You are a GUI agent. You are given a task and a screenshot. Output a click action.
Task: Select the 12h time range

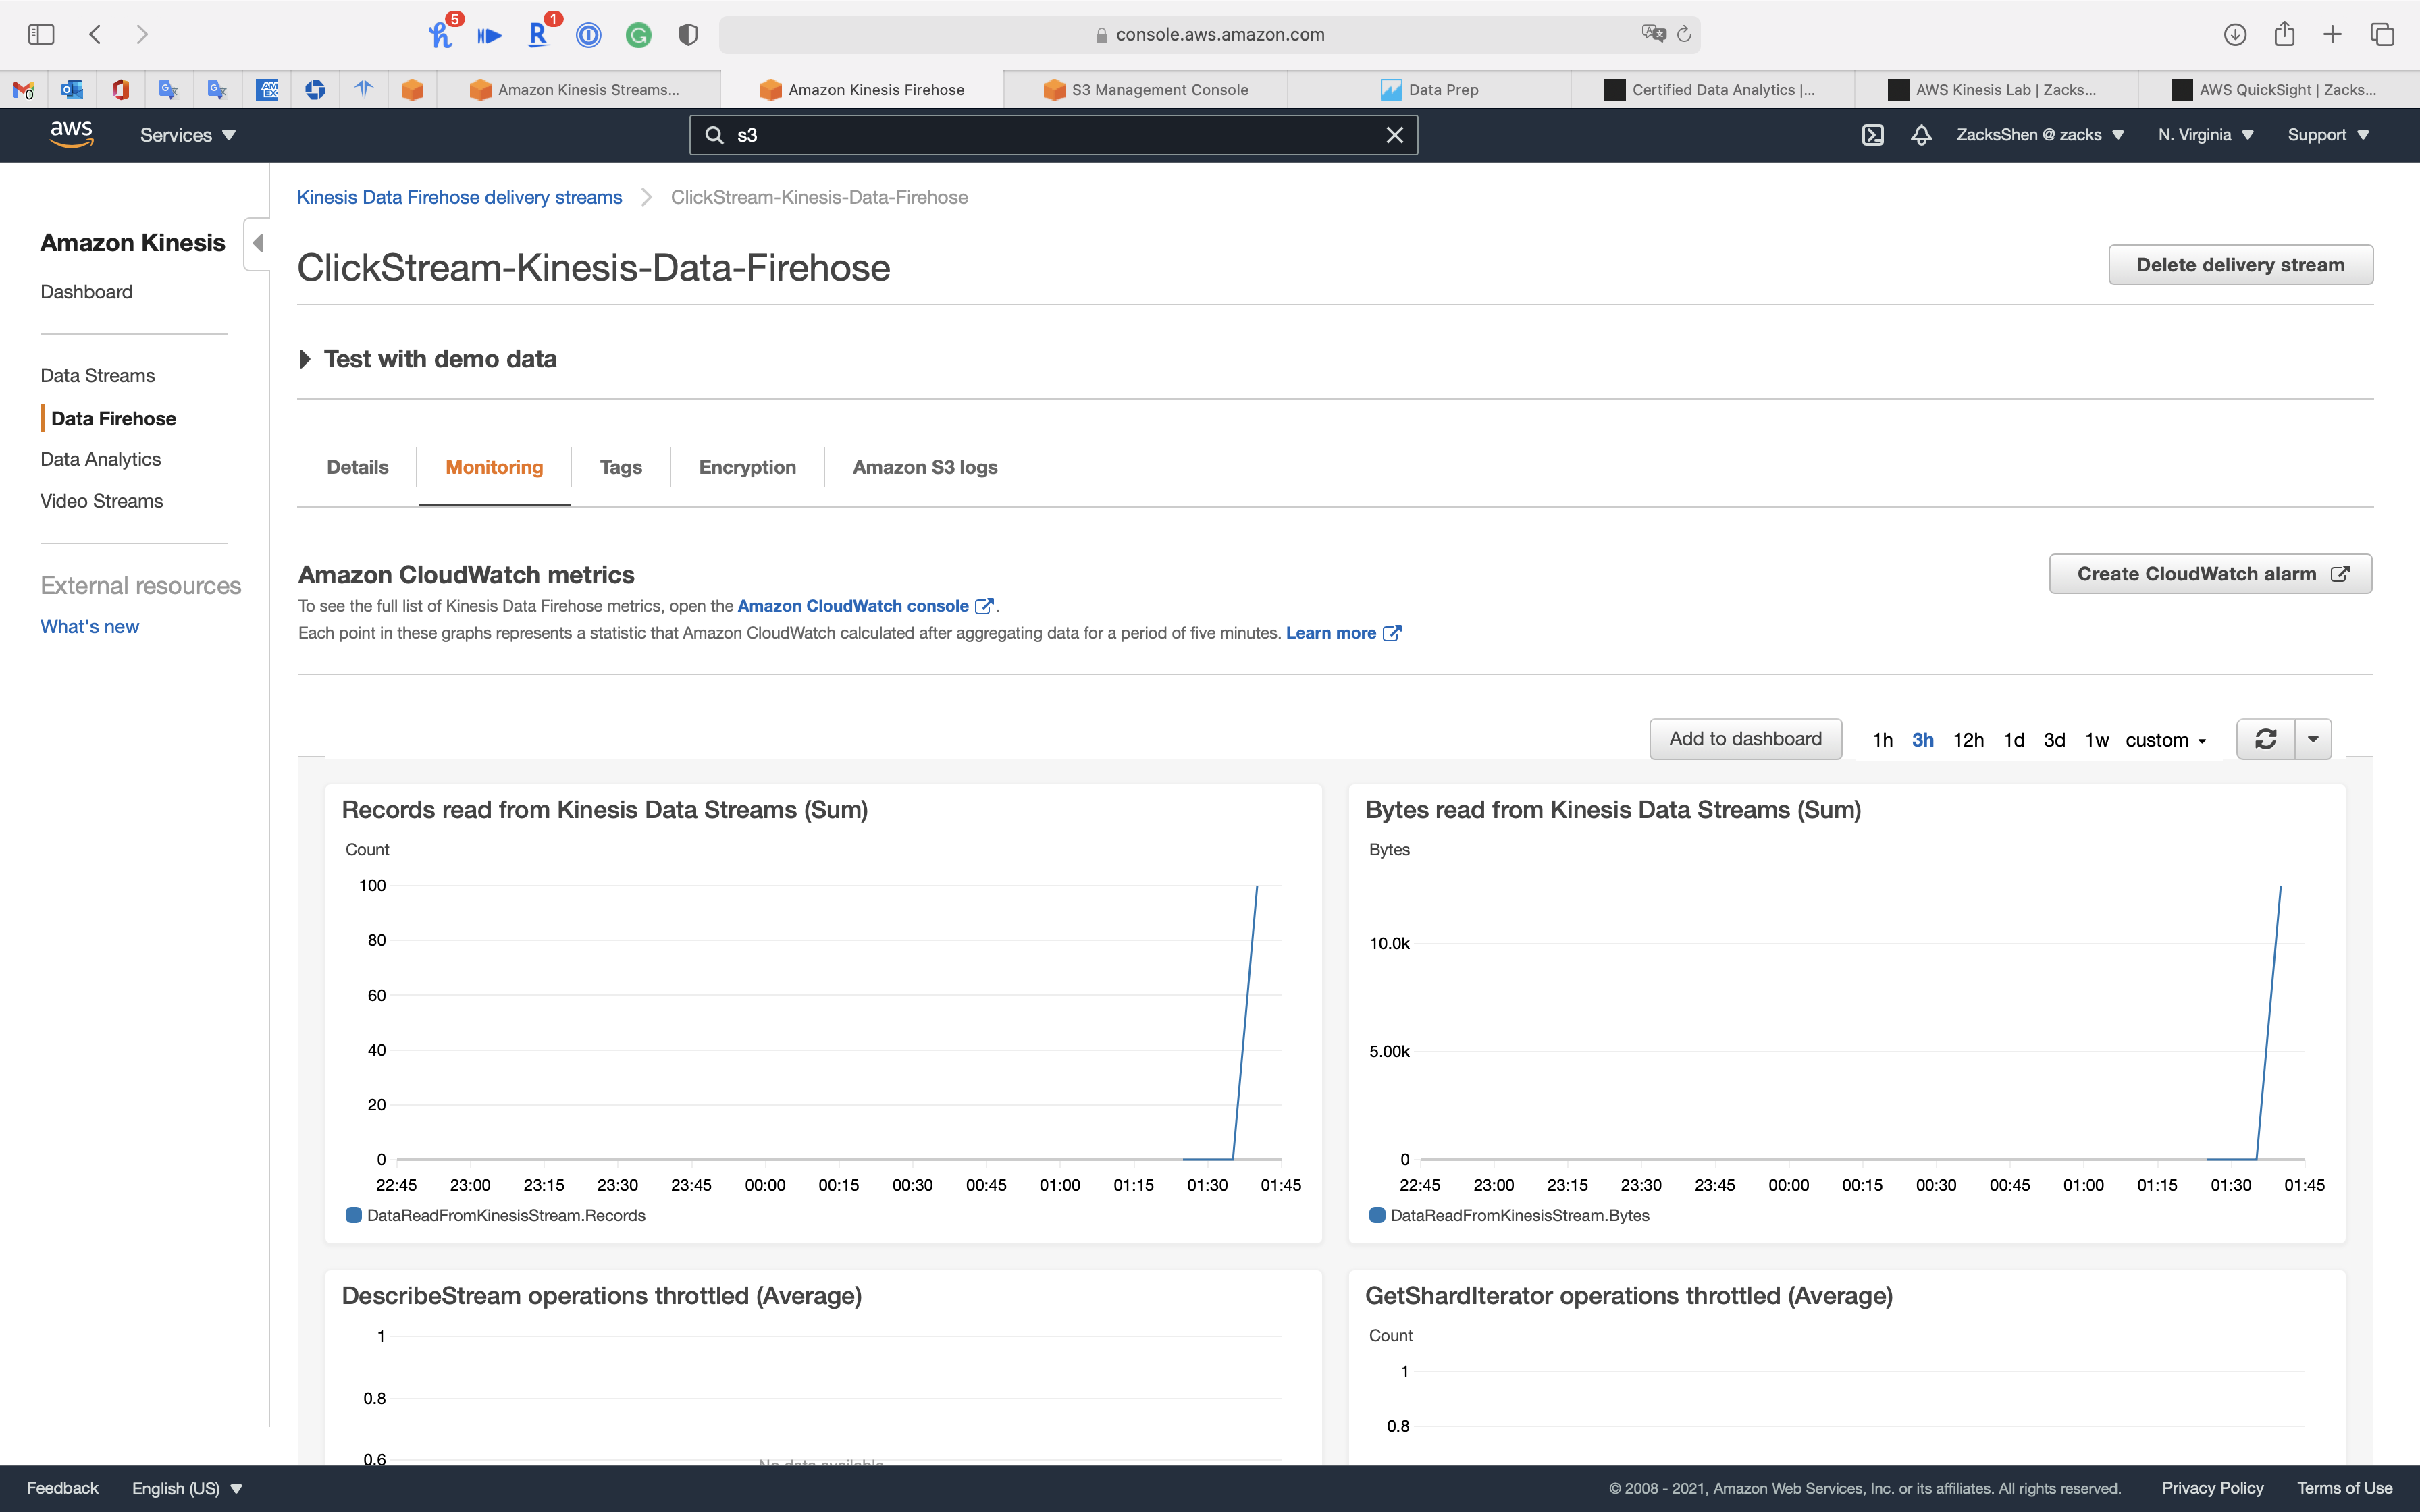point(1968,740)
